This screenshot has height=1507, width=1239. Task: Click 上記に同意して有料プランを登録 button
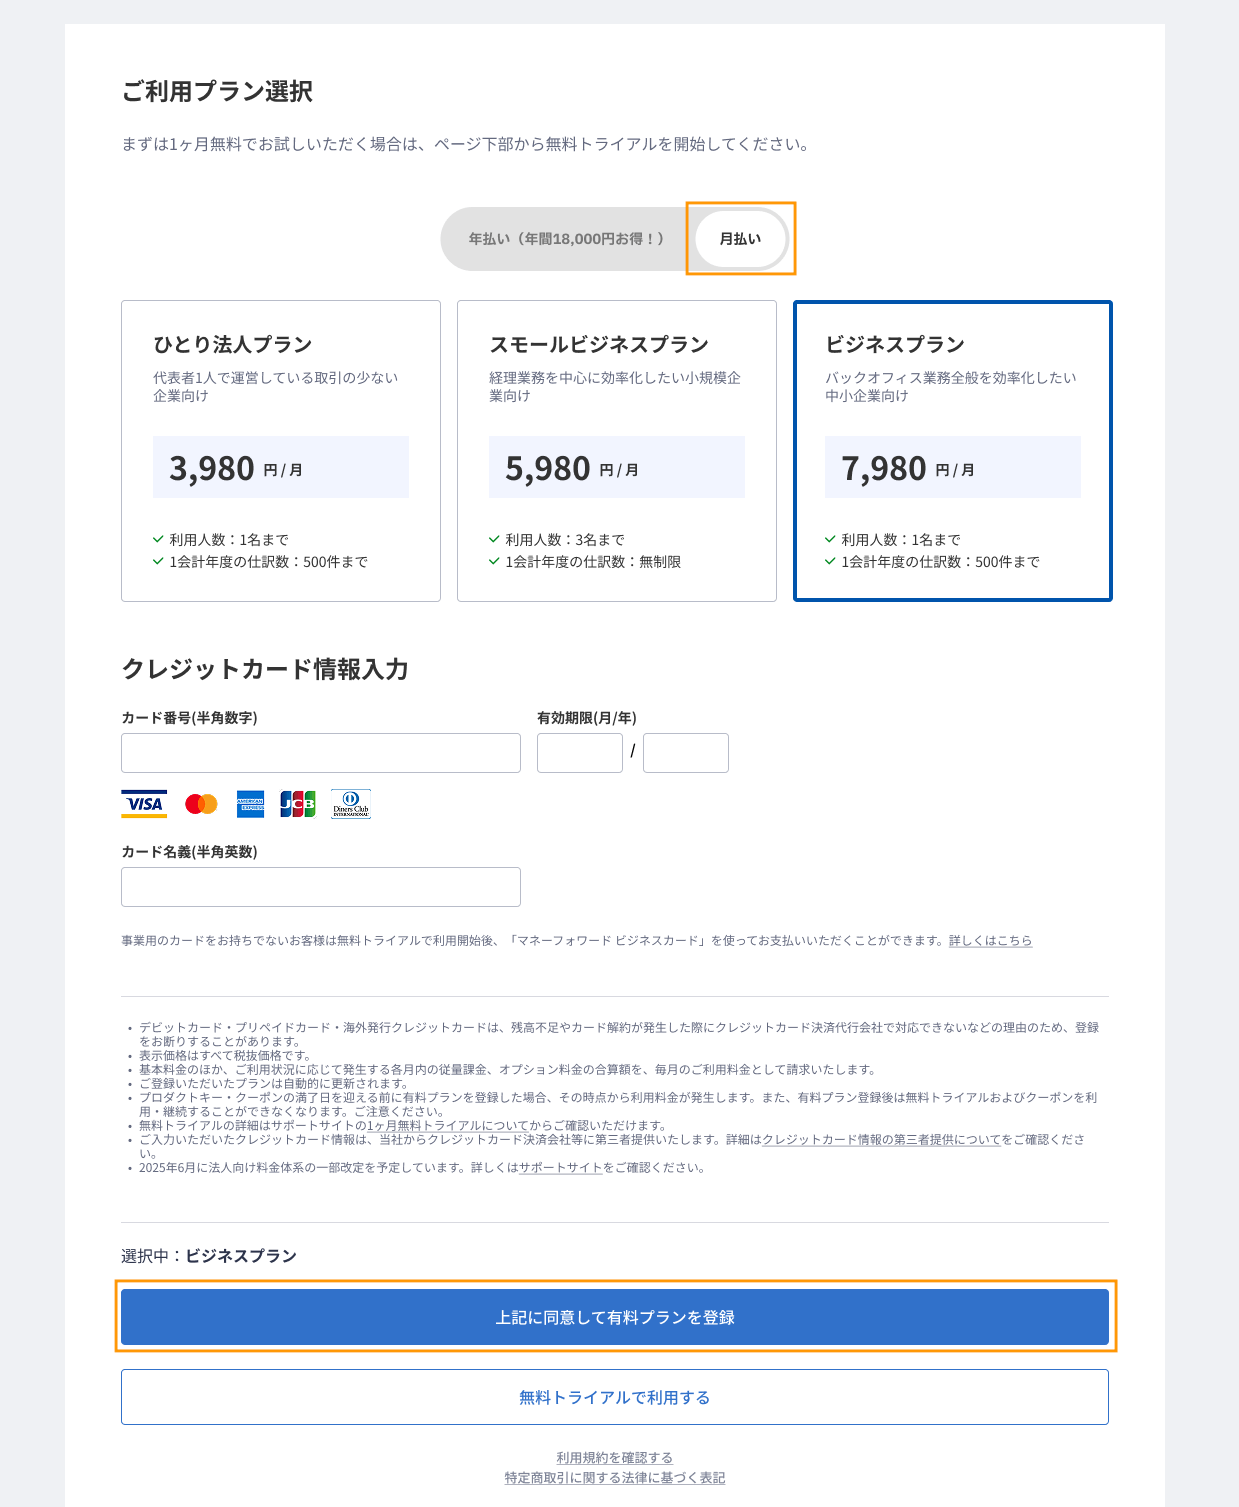(x=615, y=1317)
